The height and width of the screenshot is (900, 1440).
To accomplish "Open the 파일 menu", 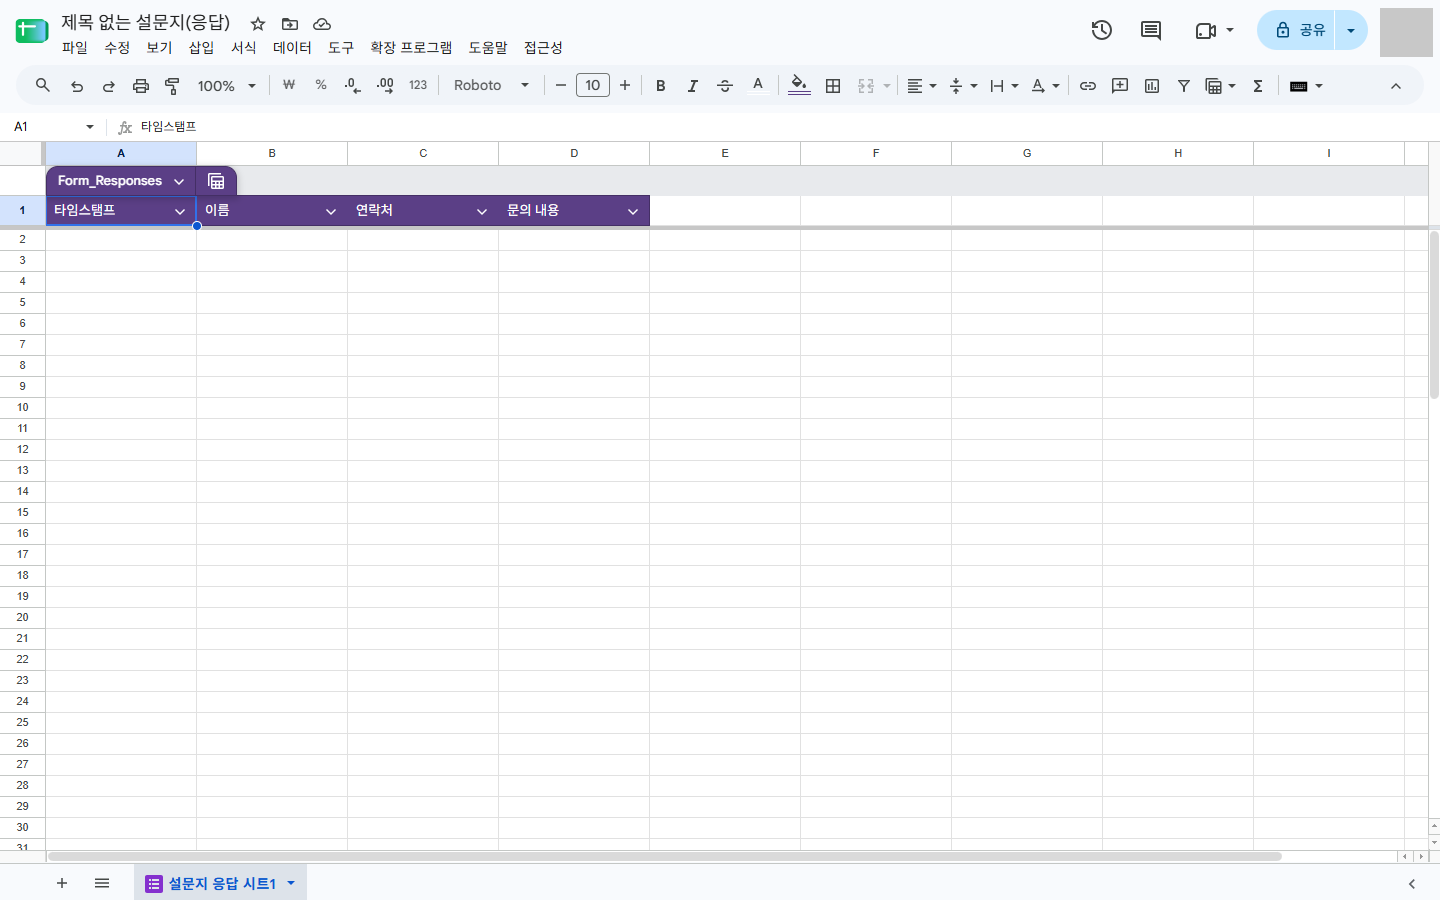I will pos(75,48).
